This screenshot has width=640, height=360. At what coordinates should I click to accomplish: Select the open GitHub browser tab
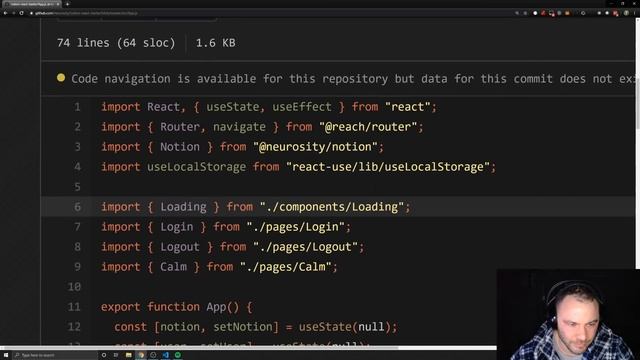31,4
